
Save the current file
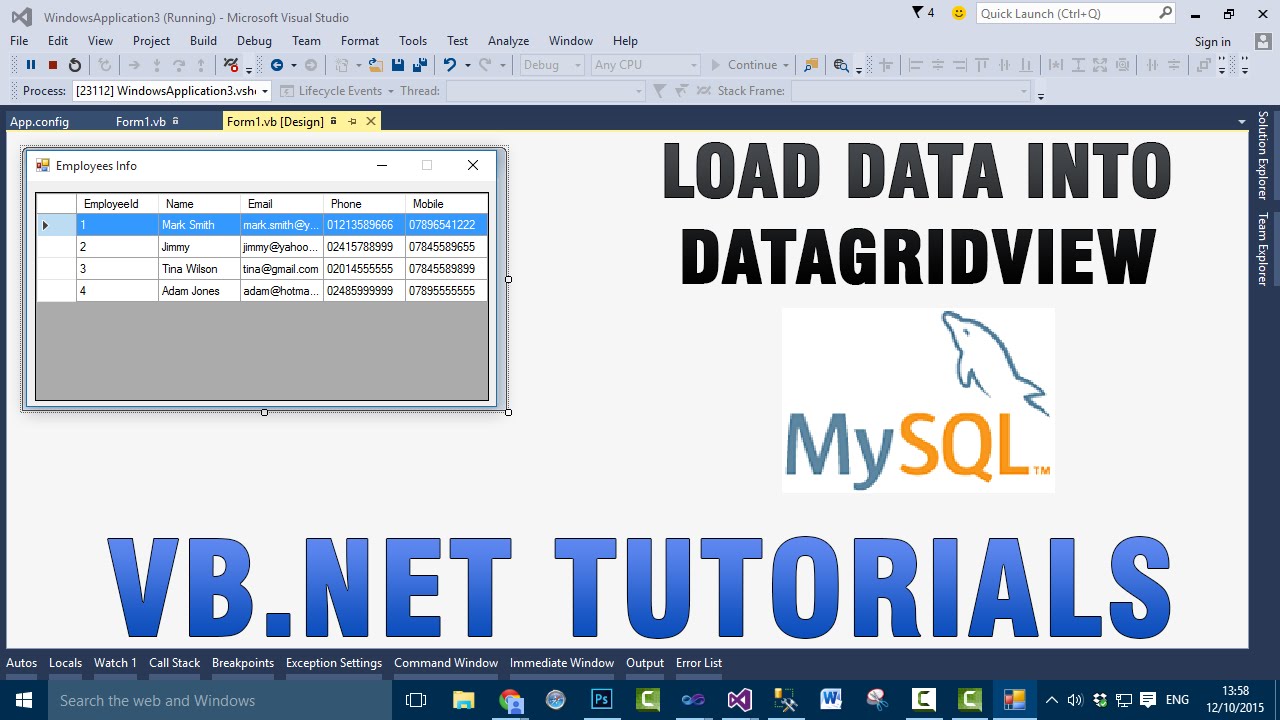click(398, 65)
